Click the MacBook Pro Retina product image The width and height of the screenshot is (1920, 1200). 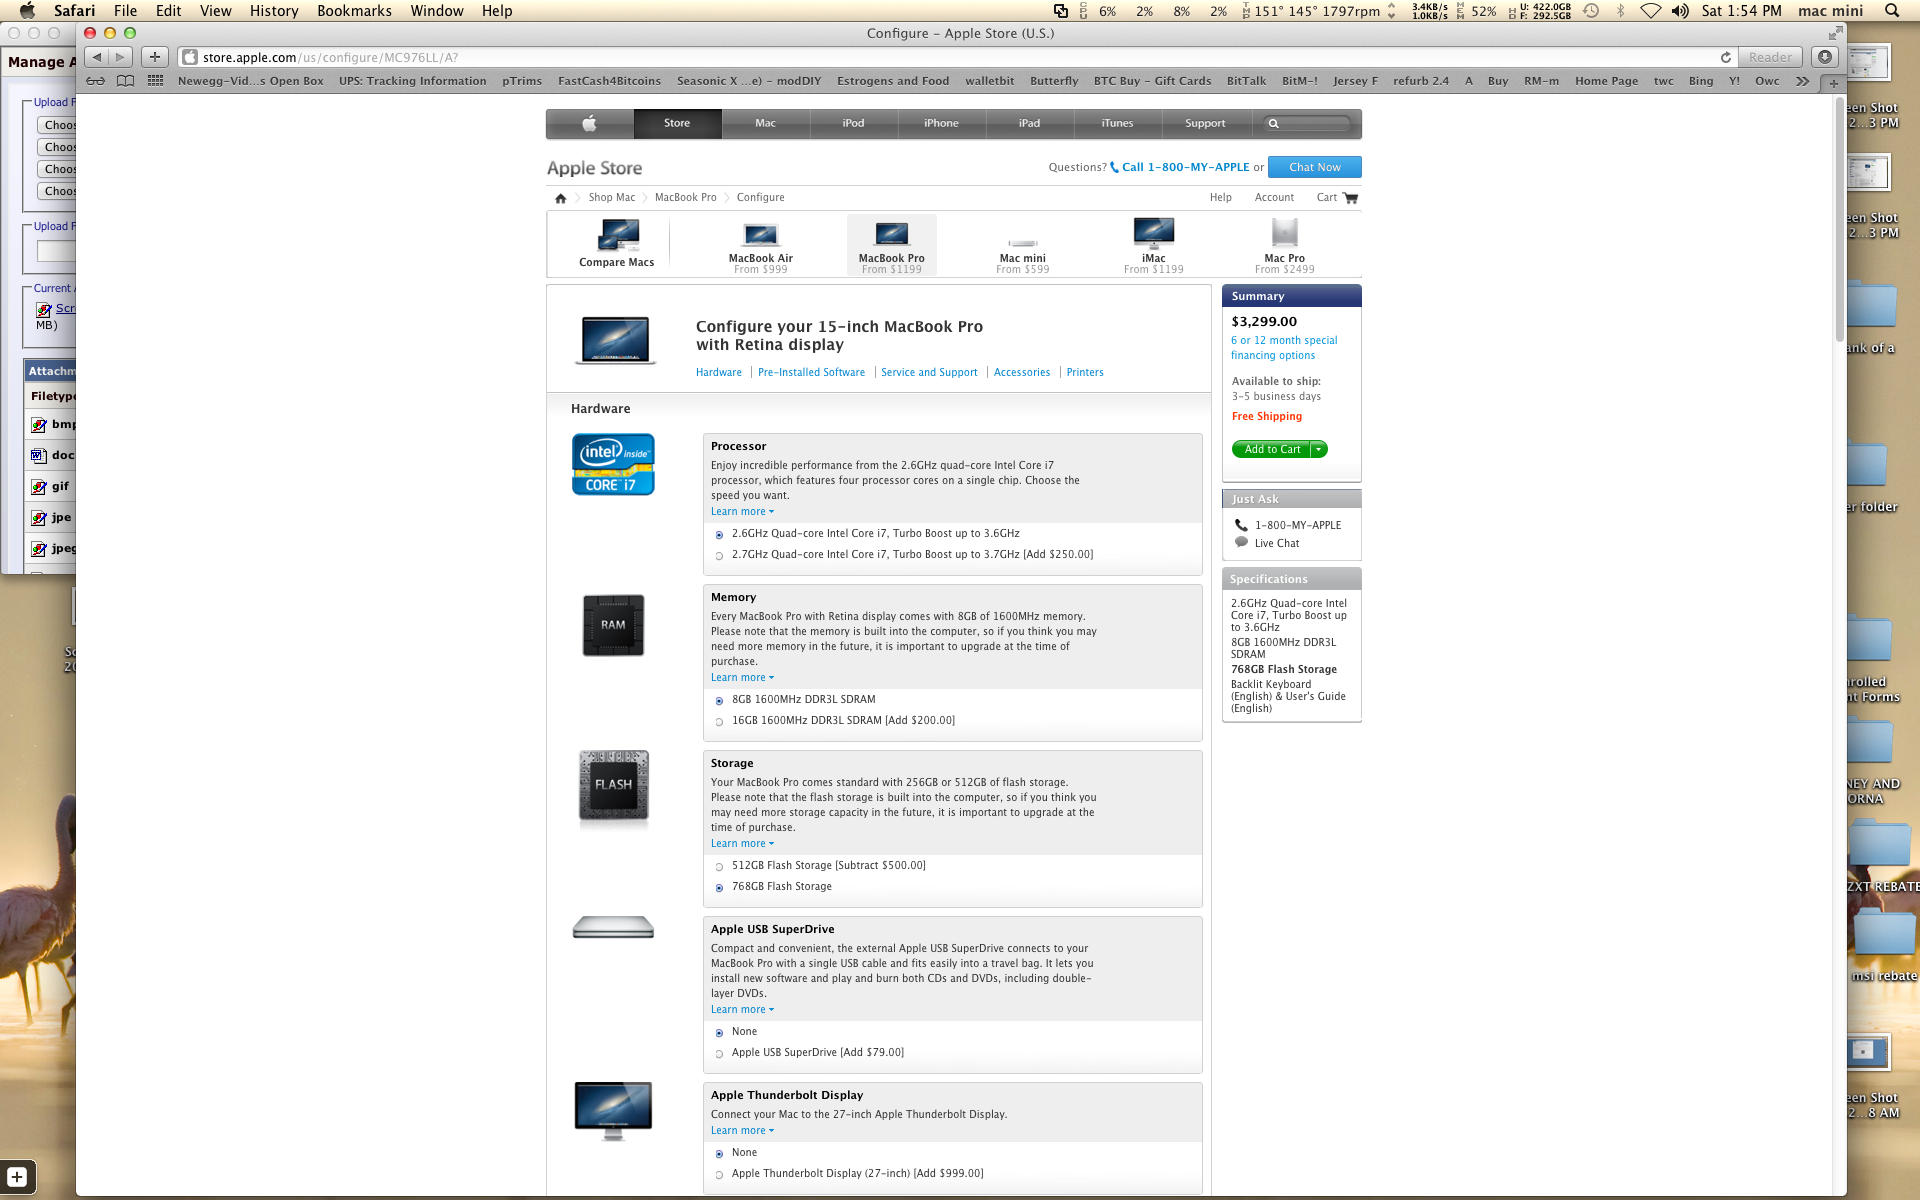tap(616, 340)
